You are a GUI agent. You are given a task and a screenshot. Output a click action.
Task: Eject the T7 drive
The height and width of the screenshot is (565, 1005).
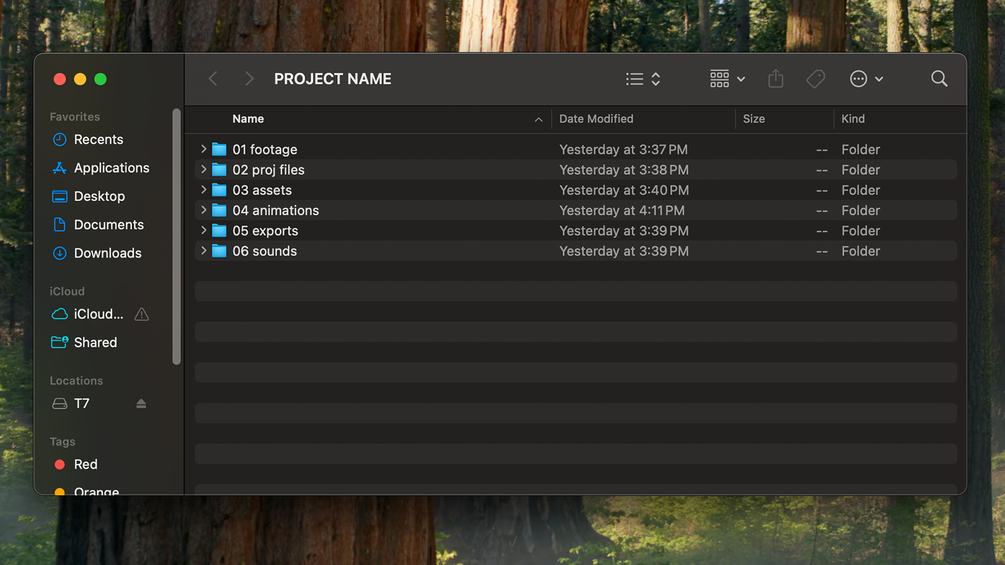coord(141,404)
